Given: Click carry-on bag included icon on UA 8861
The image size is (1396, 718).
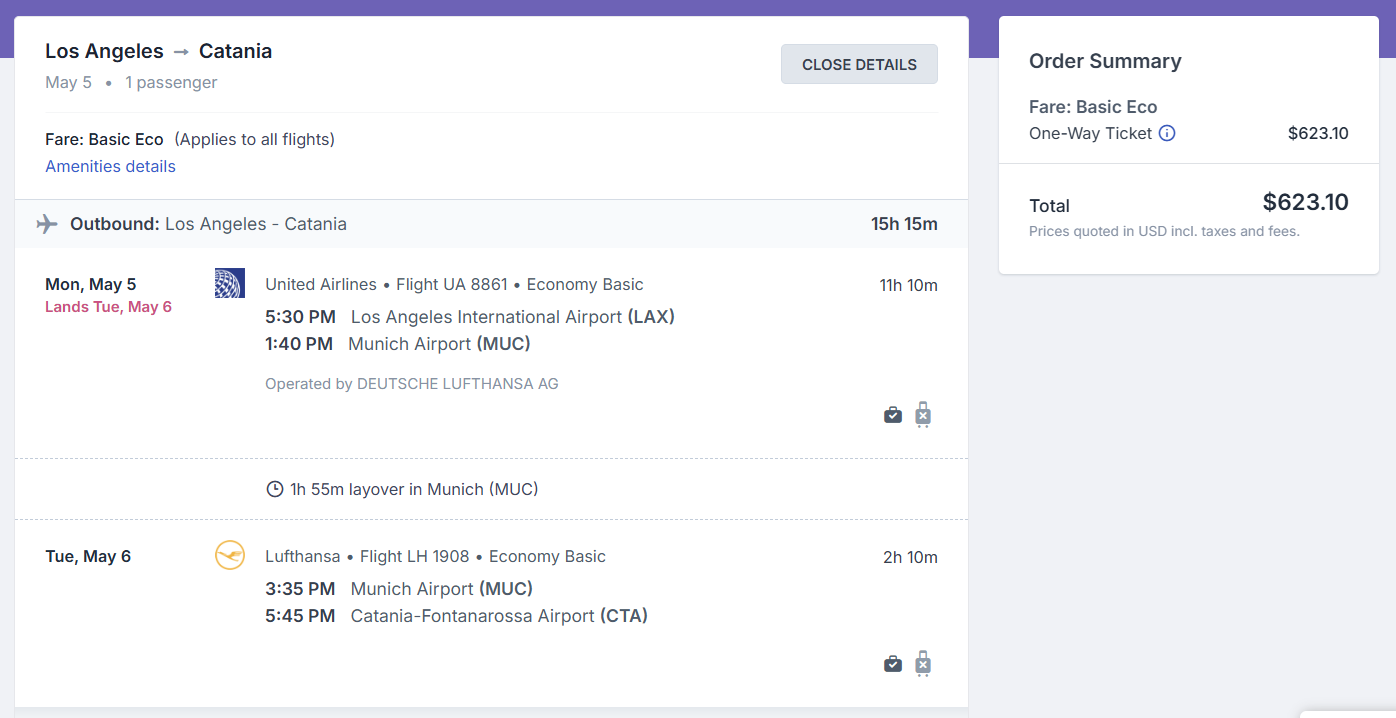Looking at the screenshot, I should click(893, 415).
